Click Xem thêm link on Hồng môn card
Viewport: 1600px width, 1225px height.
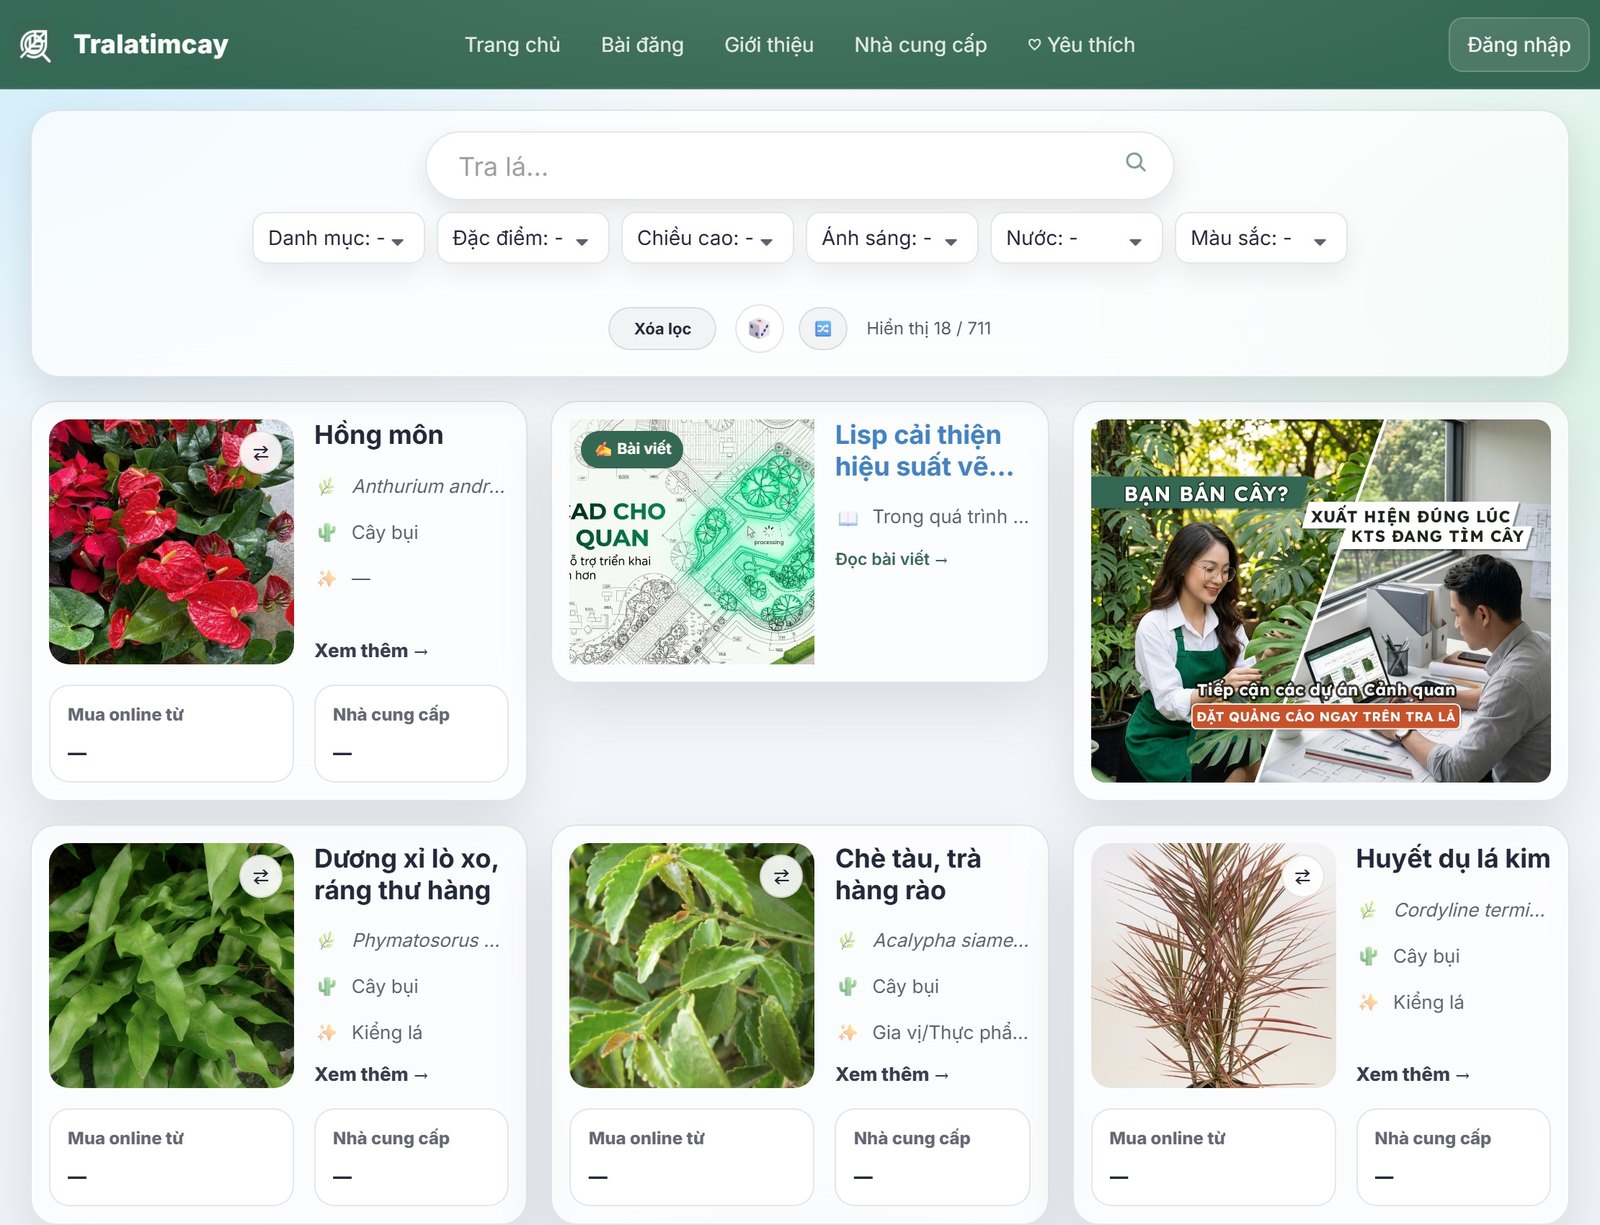[371, 651]
